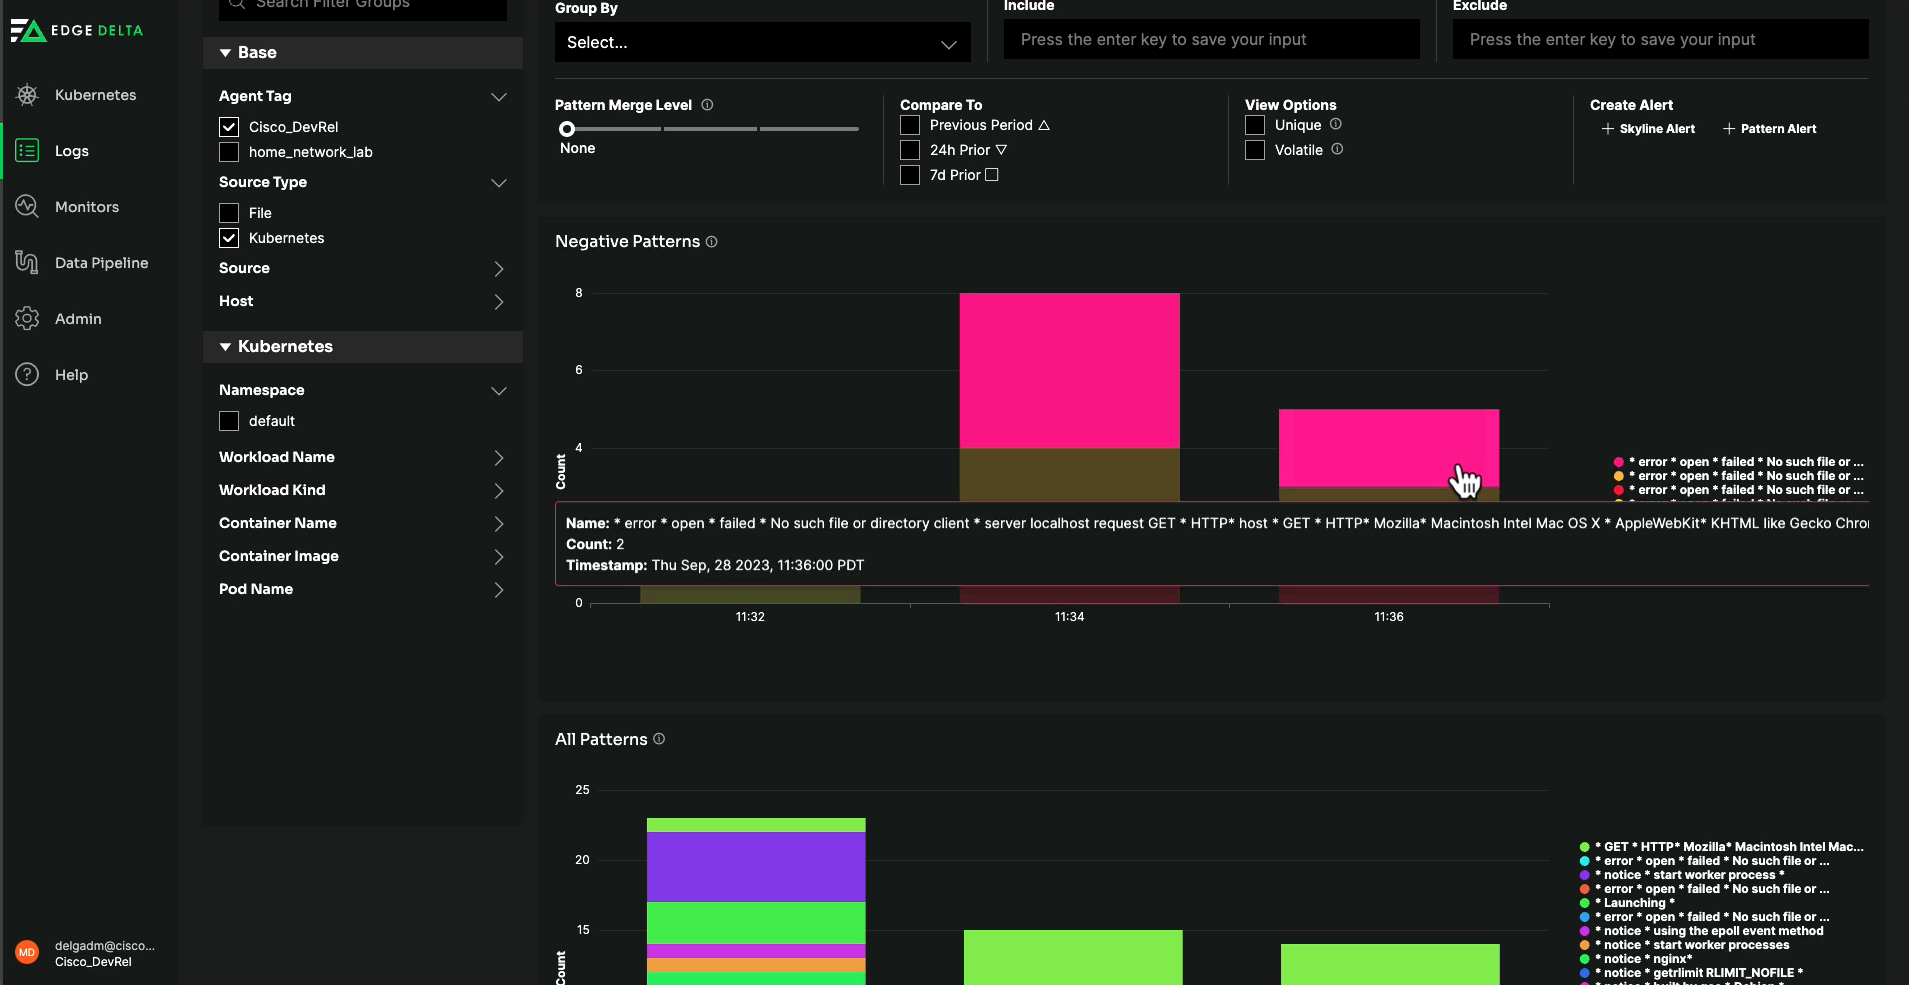This screenshot has width=1909, height=985.
Task: Create a Skyline Alert
Action: pos(1648,129)
